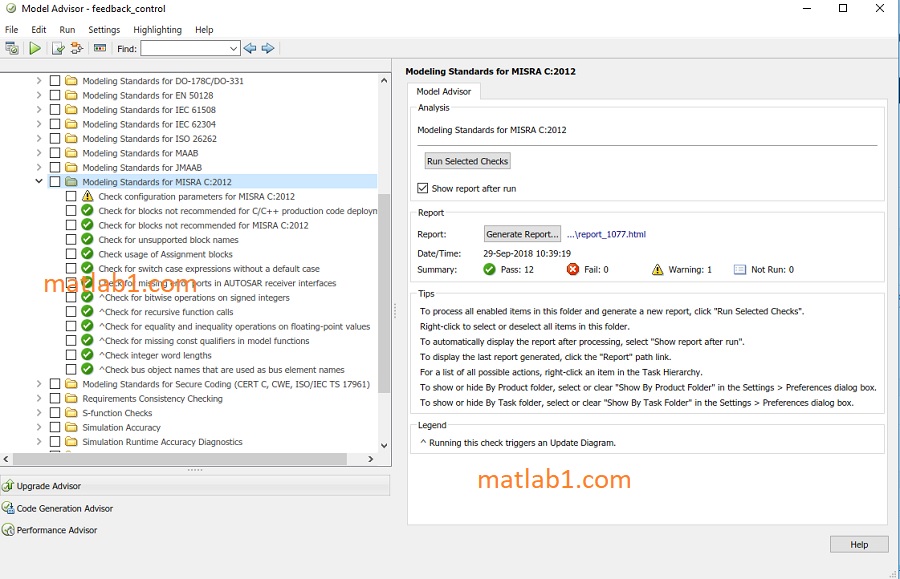Click the Find previous left arrow
This screenshot has height=579, width=900.
(250, 49)
